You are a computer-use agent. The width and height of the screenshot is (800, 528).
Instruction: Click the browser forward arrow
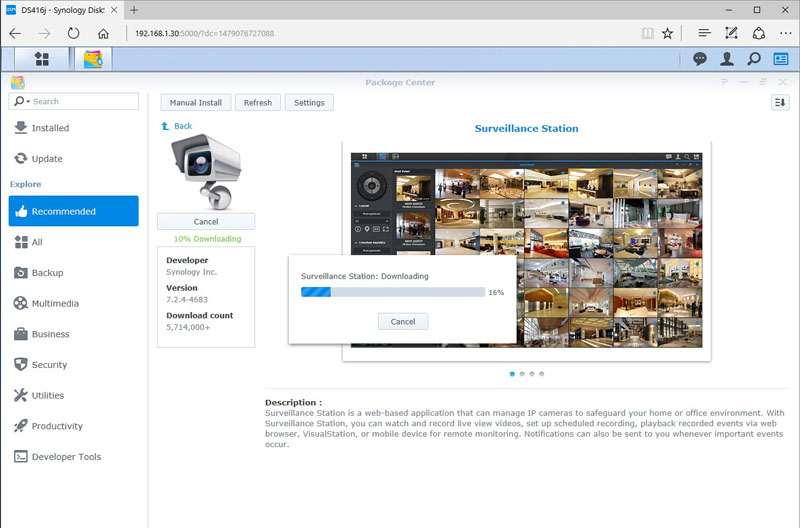click(44, 34)
